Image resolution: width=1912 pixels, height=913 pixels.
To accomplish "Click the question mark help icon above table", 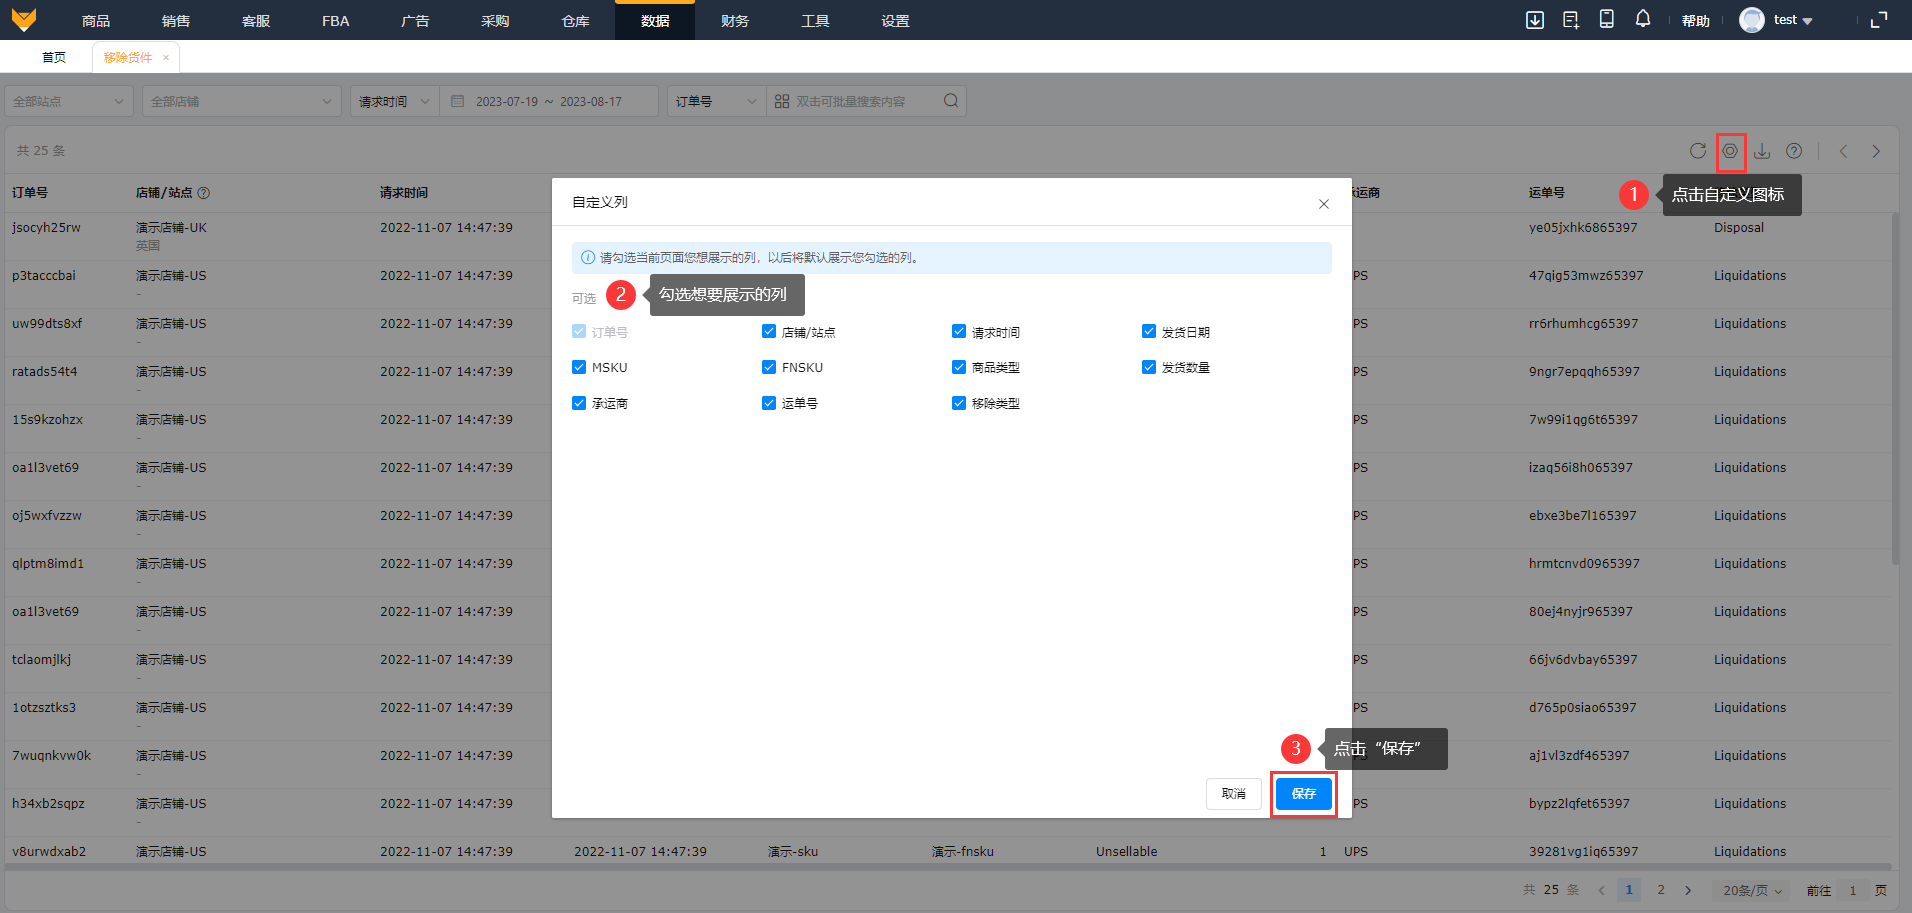I will click(1794, 151).
